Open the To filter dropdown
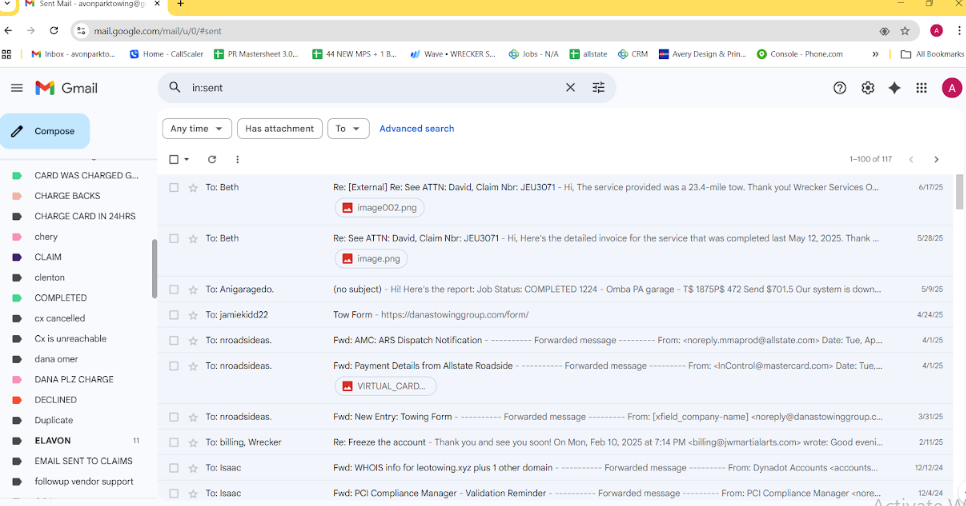 348,129
